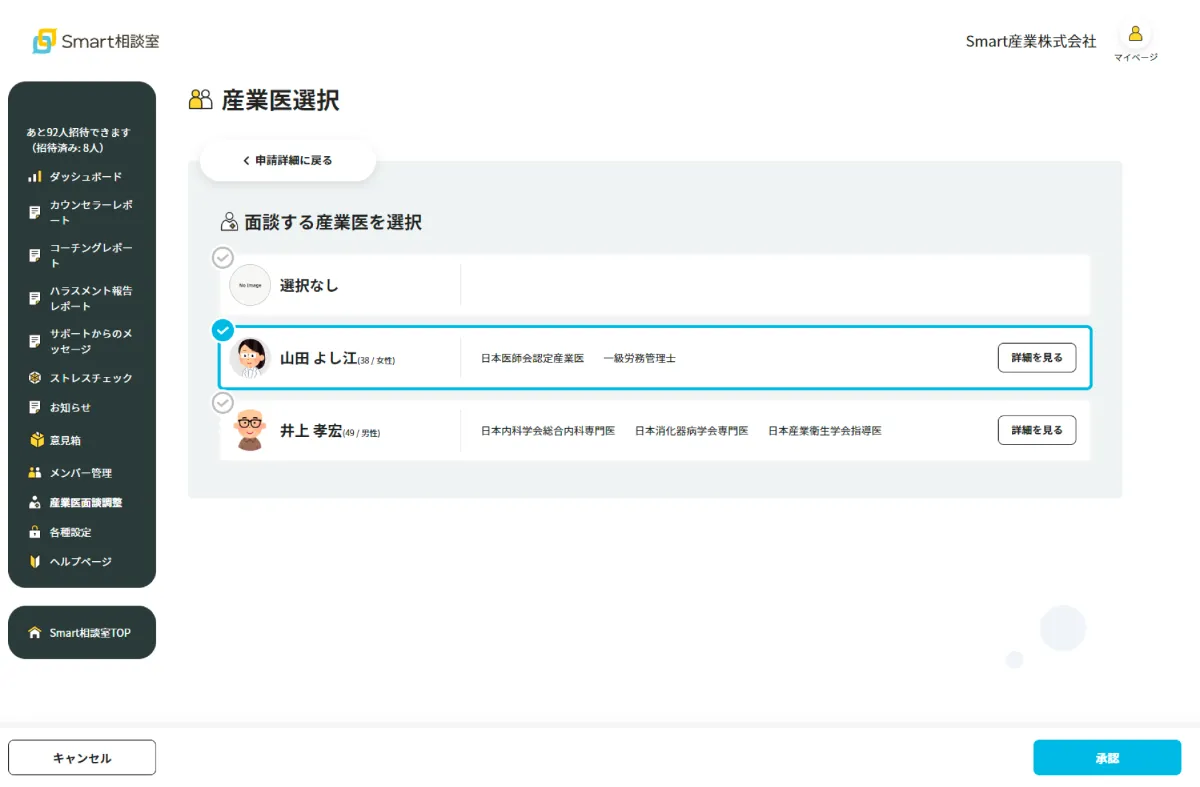Open the ヘルプページ help section
Screen dimensions: 1200x787
[x=80, y=562]
